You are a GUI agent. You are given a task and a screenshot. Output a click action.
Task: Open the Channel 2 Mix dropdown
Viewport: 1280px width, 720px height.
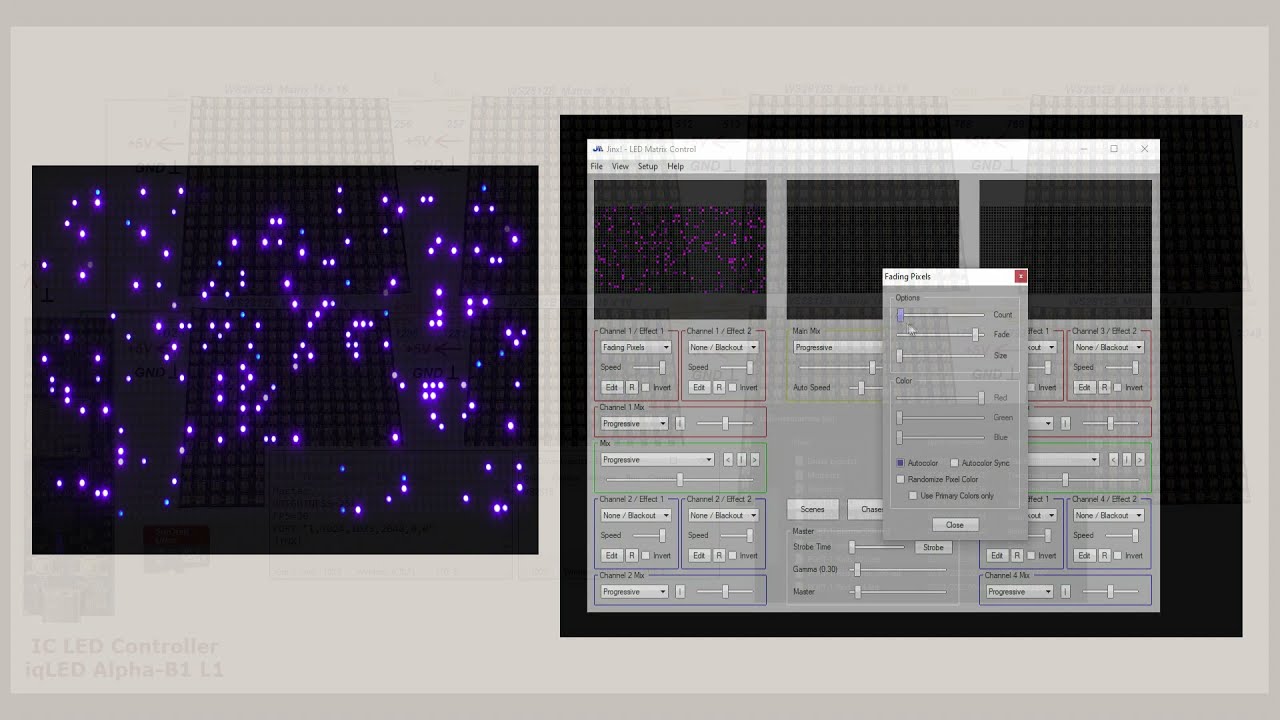click(634, 592)
